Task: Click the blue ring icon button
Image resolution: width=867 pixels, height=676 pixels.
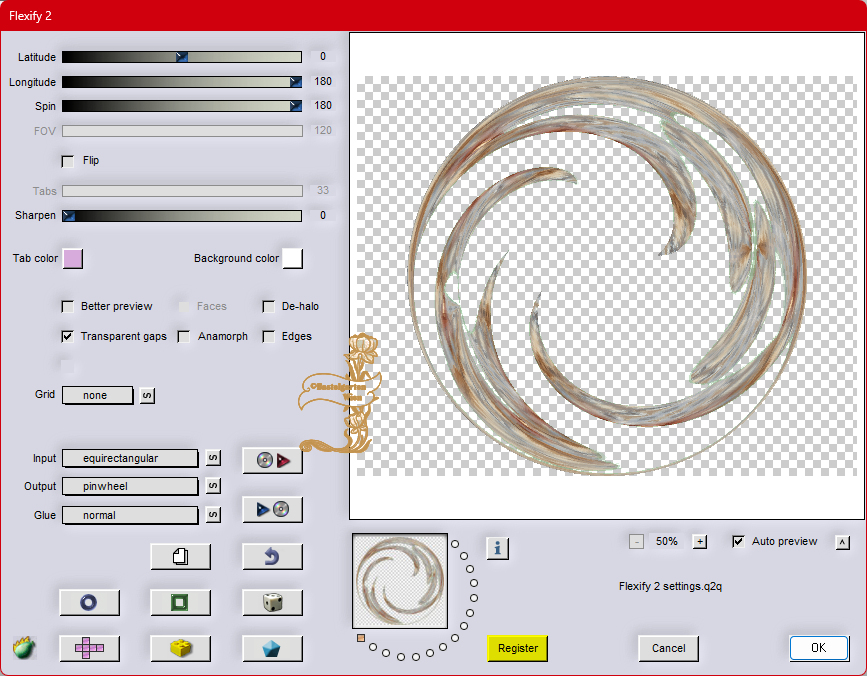Action: (89, 602)
